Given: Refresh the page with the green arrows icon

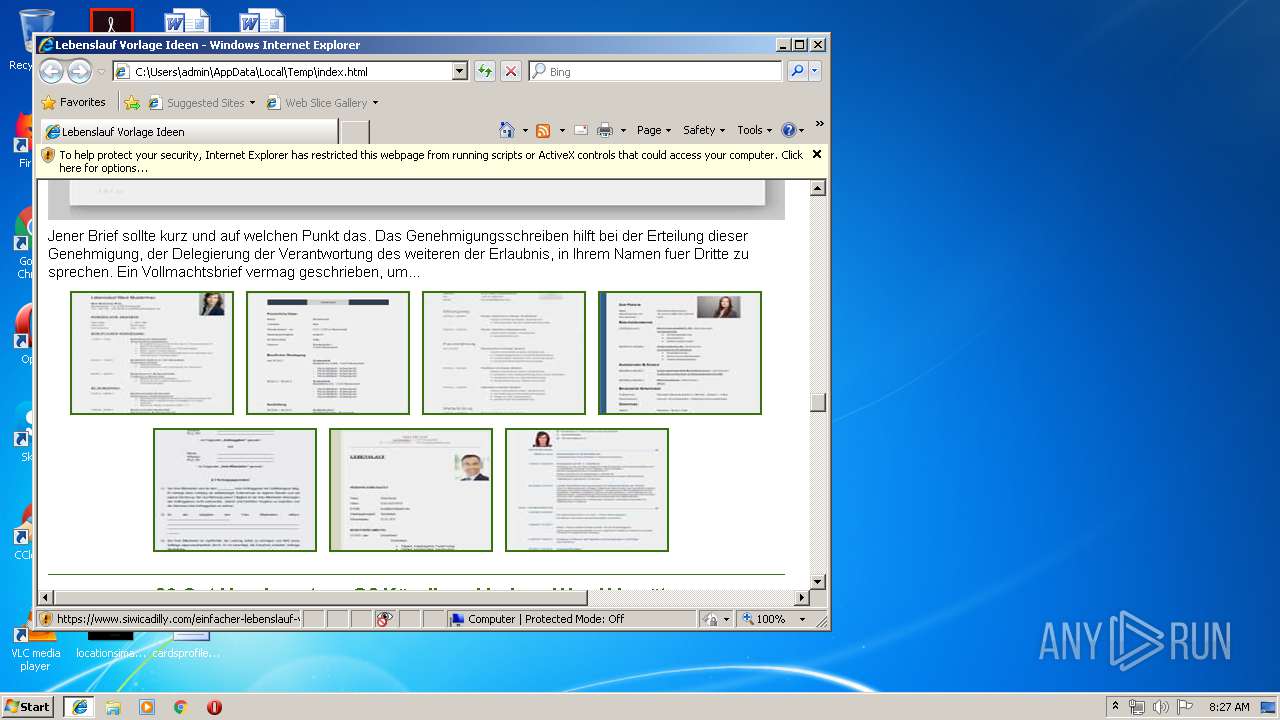Looking at the screenshot, I should 485,71.
